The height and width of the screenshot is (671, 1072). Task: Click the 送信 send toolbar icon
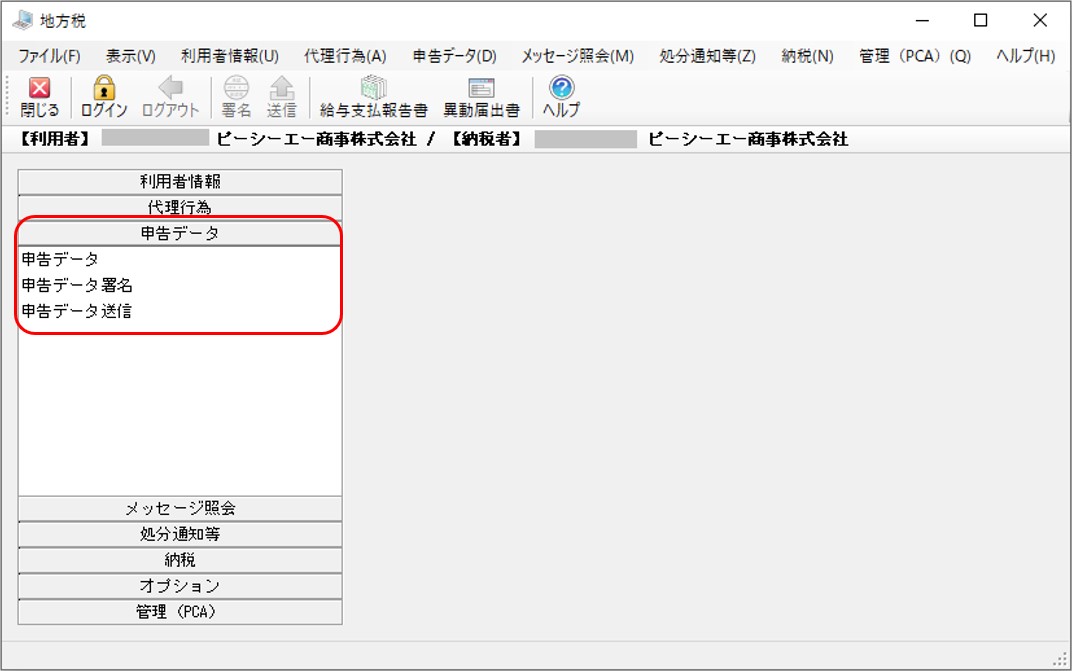[282, 88]
